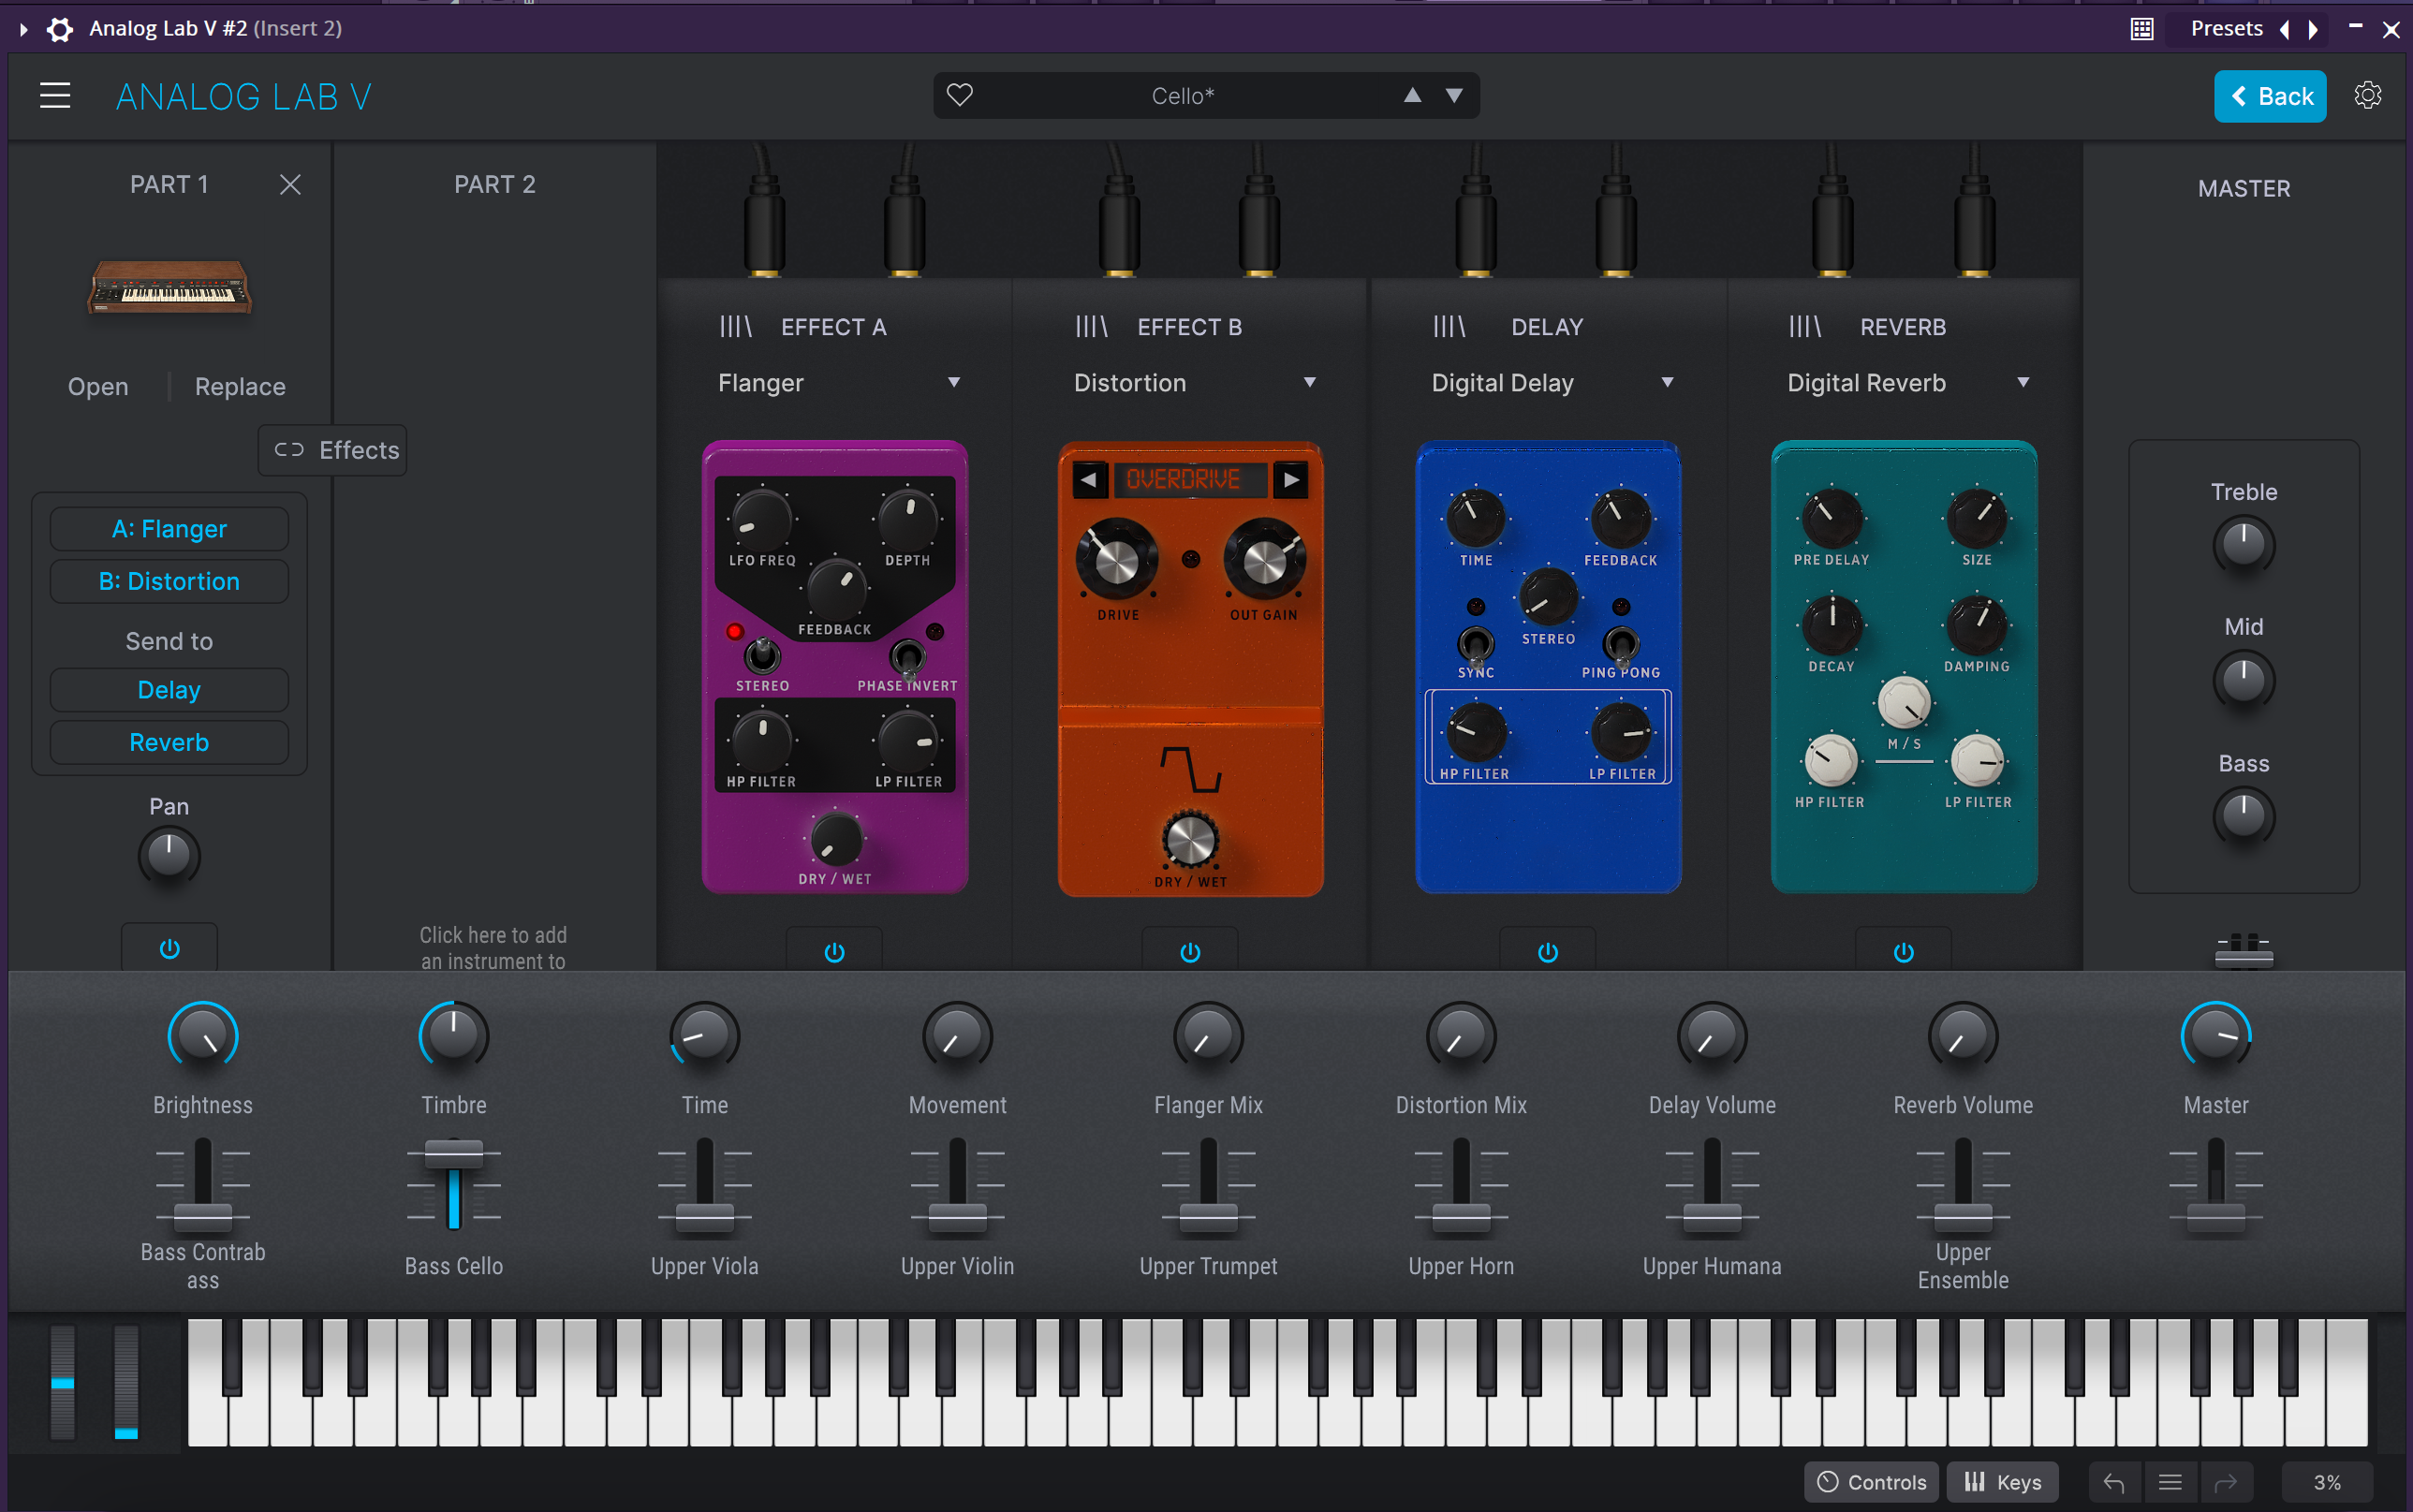Open Effect B preset bars icon
This screenshot has width=2413, height=1512.
[x=1091, y=326]
